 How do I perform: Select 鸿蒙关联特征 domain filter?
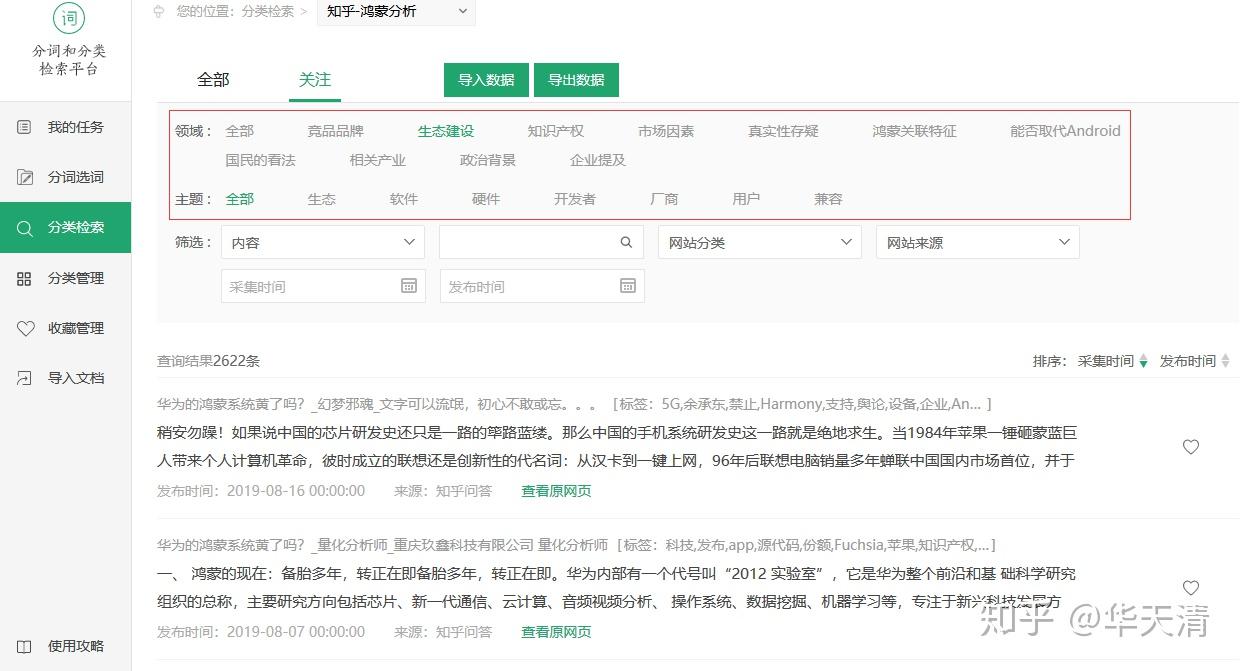pos(914,131)
